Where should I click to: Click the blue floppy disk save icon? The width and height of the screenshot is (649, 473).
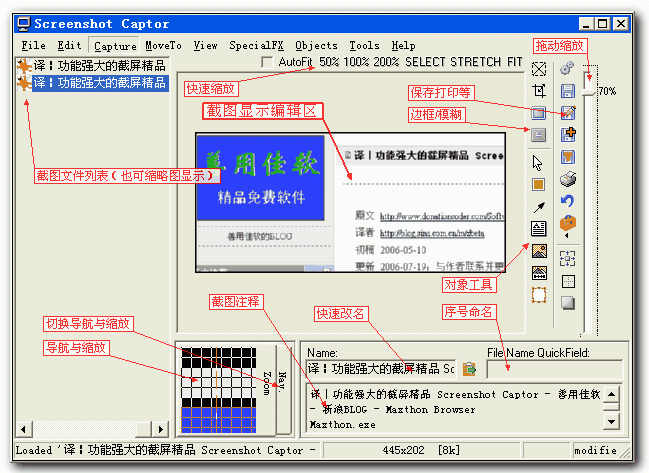pyautogui.click(x=568, y=90)
